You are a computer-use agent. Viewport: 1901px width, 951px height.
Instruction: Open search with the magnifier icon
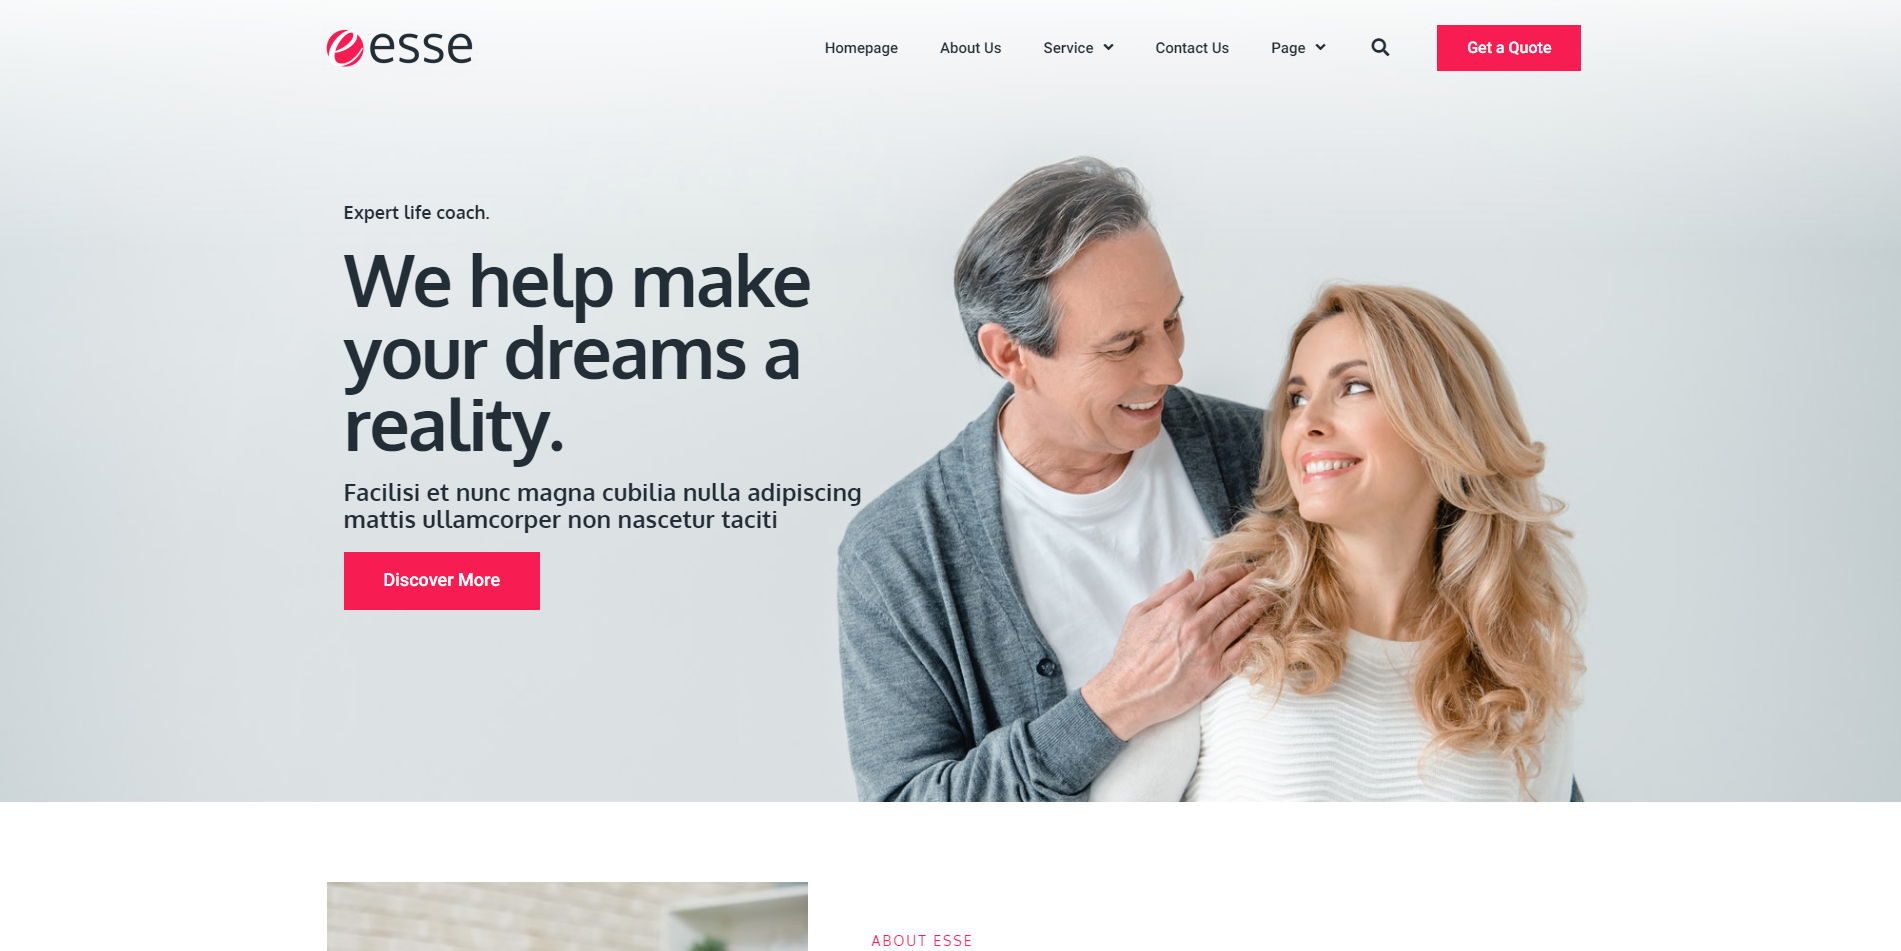click(x=1380, y=47)
